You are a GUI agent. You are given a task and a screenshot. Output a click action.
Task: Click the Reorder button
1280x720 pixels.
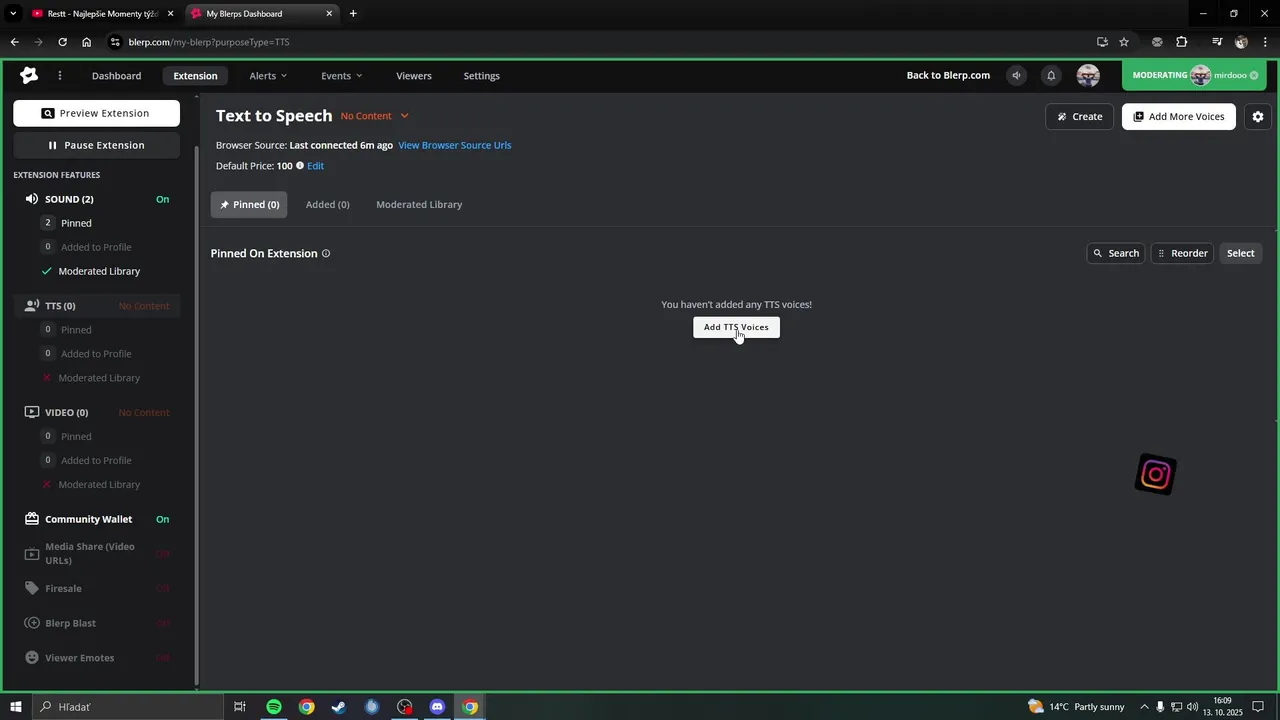click(x=1182, y=253)
